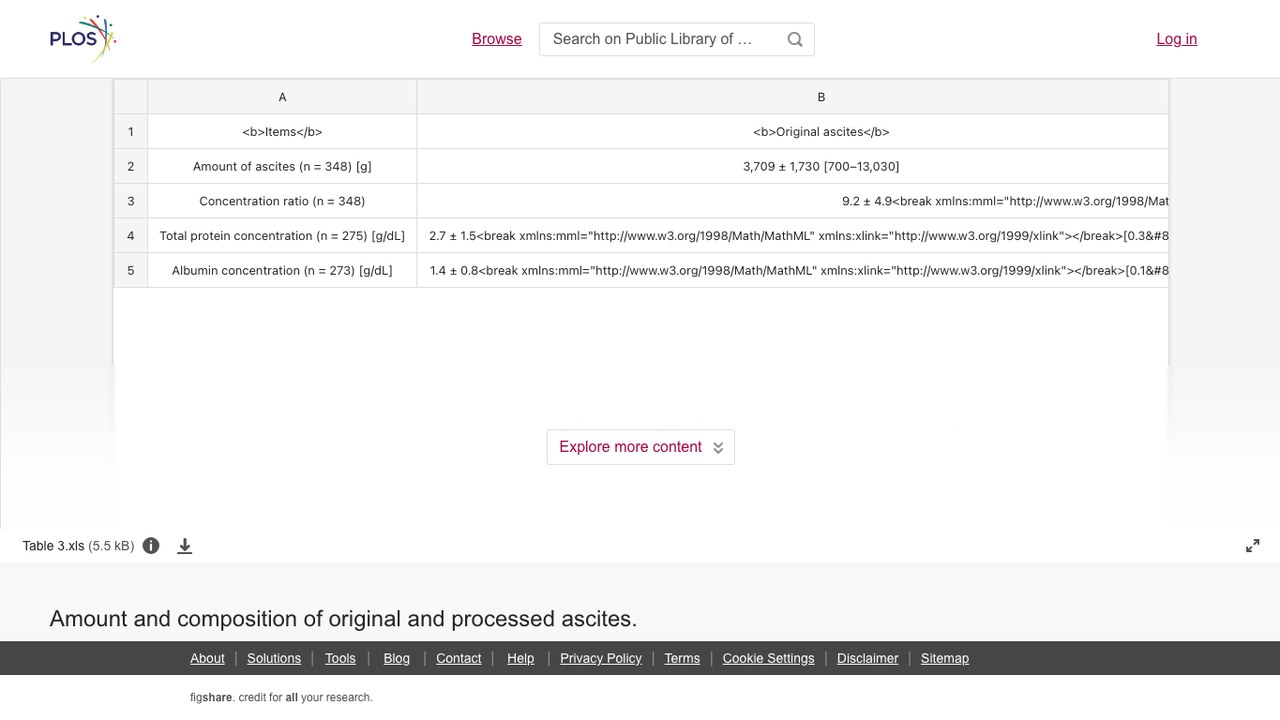Focus the Search on Public Library field
Screen dimensions: 1280x720
(x=660, y=39)
